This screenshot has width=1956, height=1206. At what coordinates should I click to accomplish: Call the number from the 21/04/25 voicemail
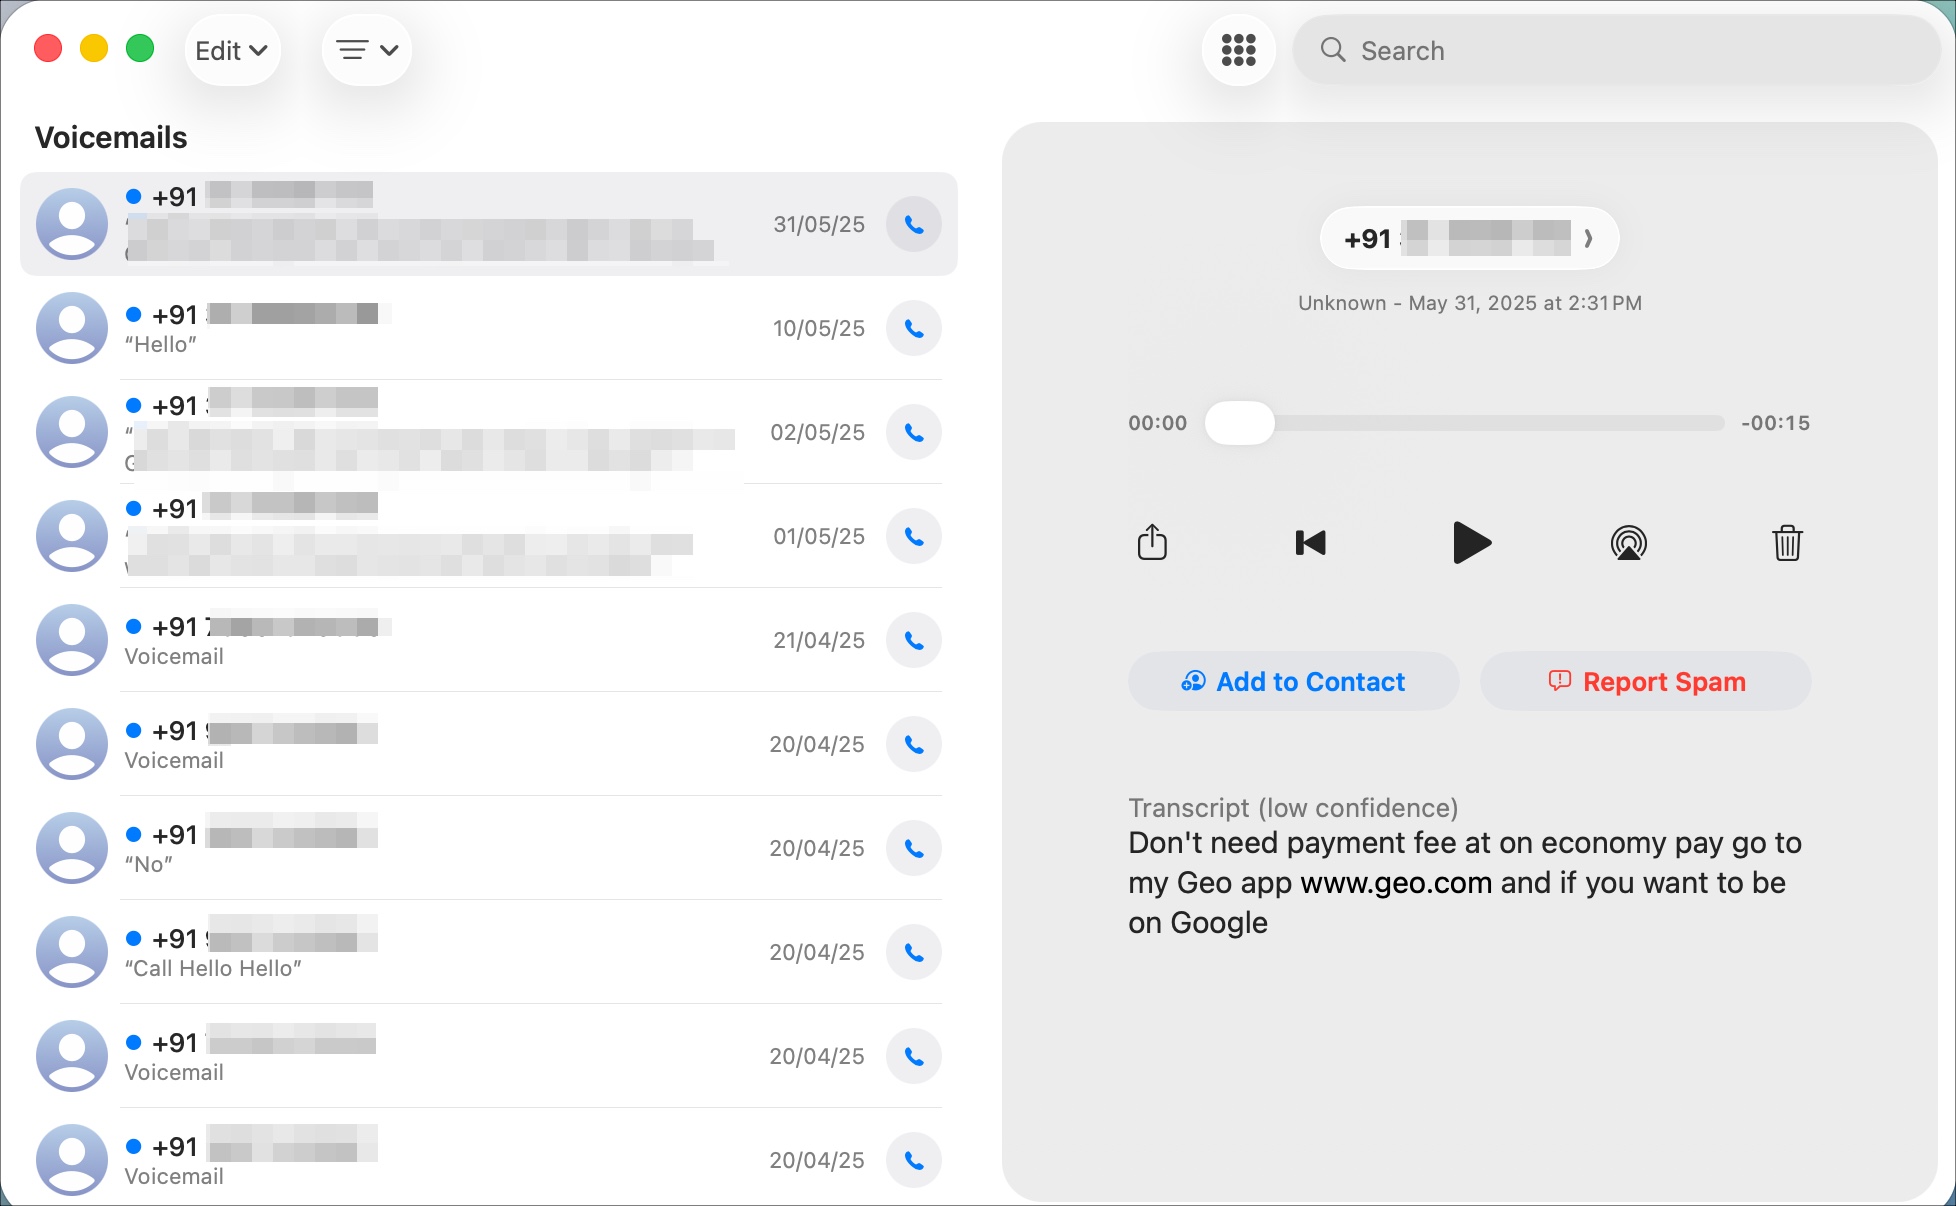pos(913,640)
